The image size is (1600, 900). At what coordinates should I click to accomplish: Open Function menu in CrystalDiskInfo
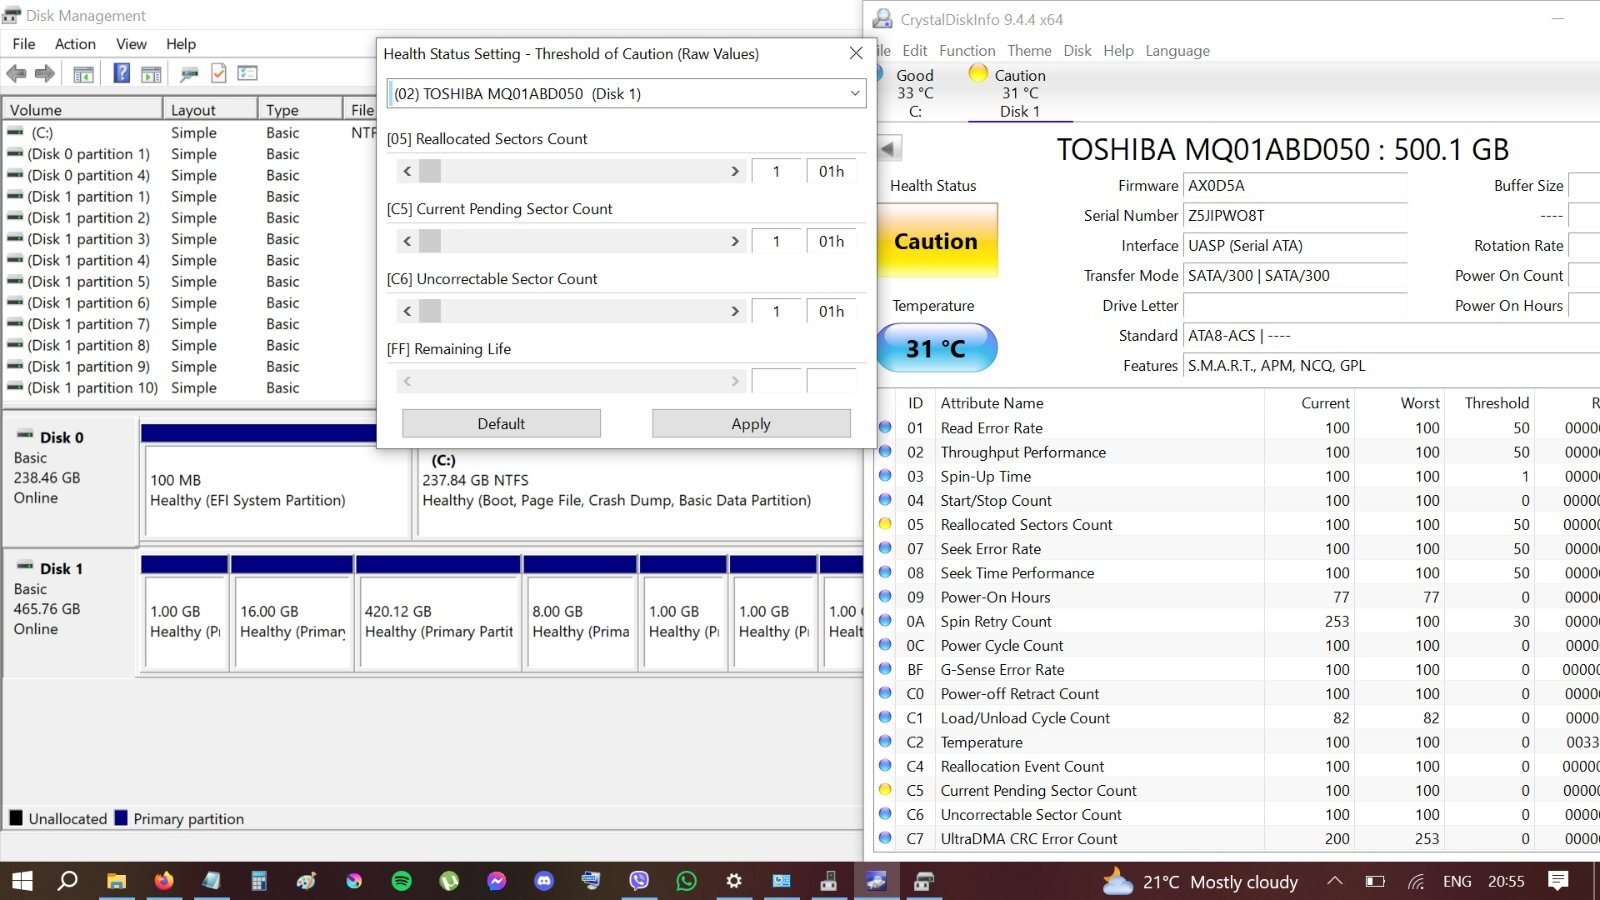(967, 51)
